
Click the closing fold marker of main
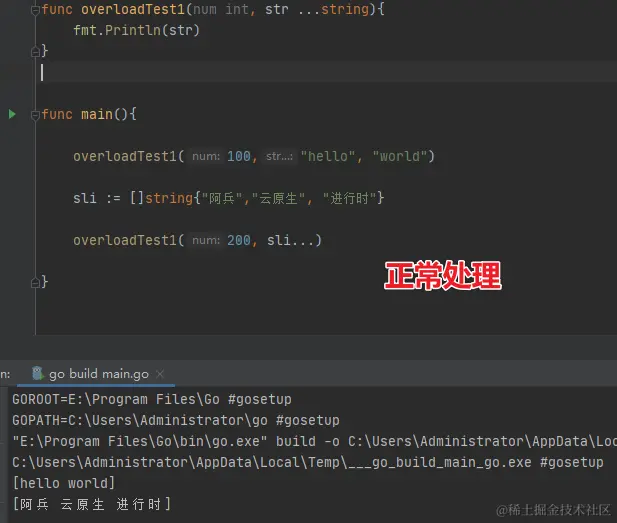pyautogui.click(x=35, y=282)
